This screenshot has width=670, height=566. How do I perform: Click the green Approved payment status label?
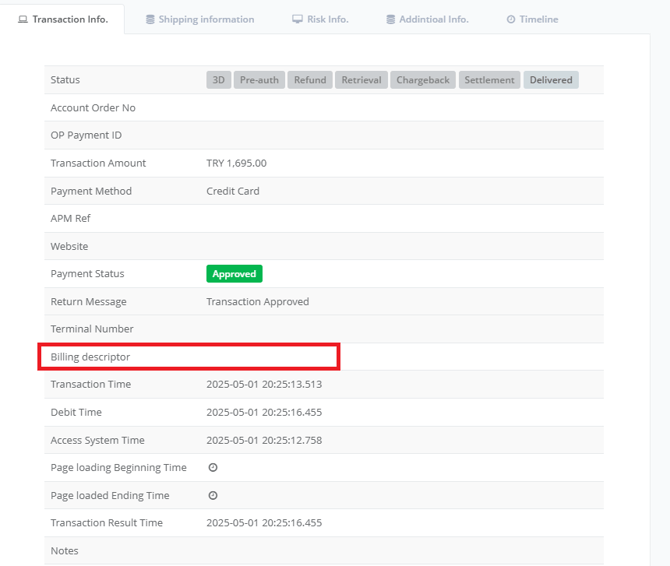point(234,274)
